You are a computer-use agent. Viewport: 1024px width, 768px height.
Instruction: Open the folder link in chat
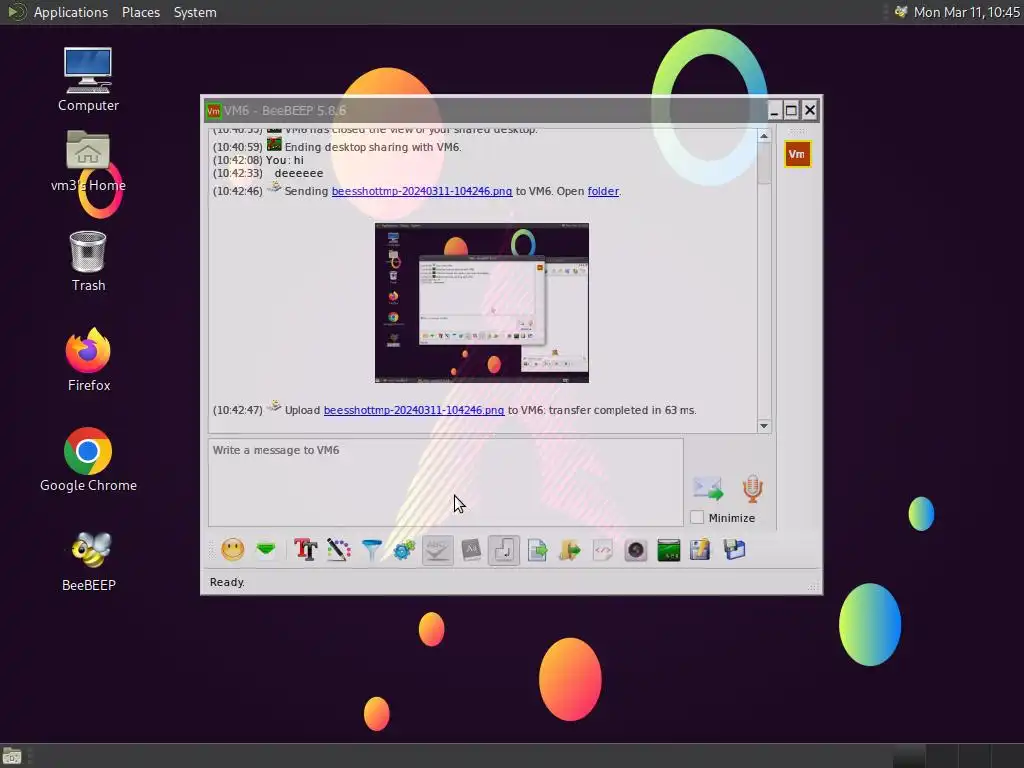click(603, 191)
